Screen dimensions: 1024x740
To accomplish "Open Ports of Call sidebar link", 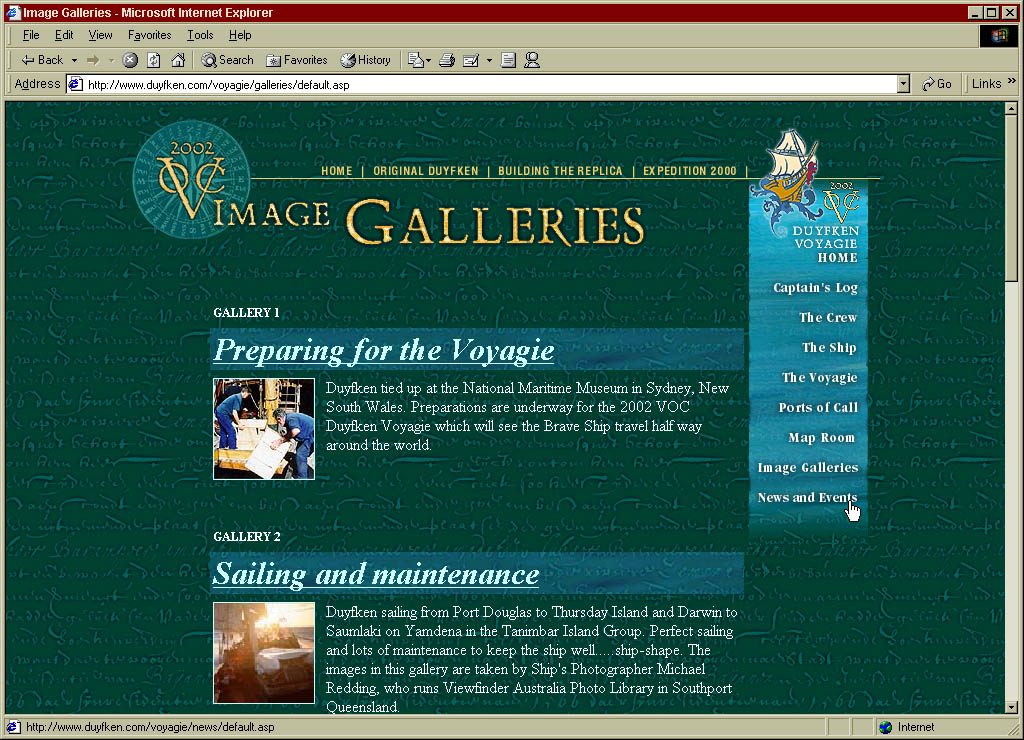I will pyautogui.click(x=818, y=408).
